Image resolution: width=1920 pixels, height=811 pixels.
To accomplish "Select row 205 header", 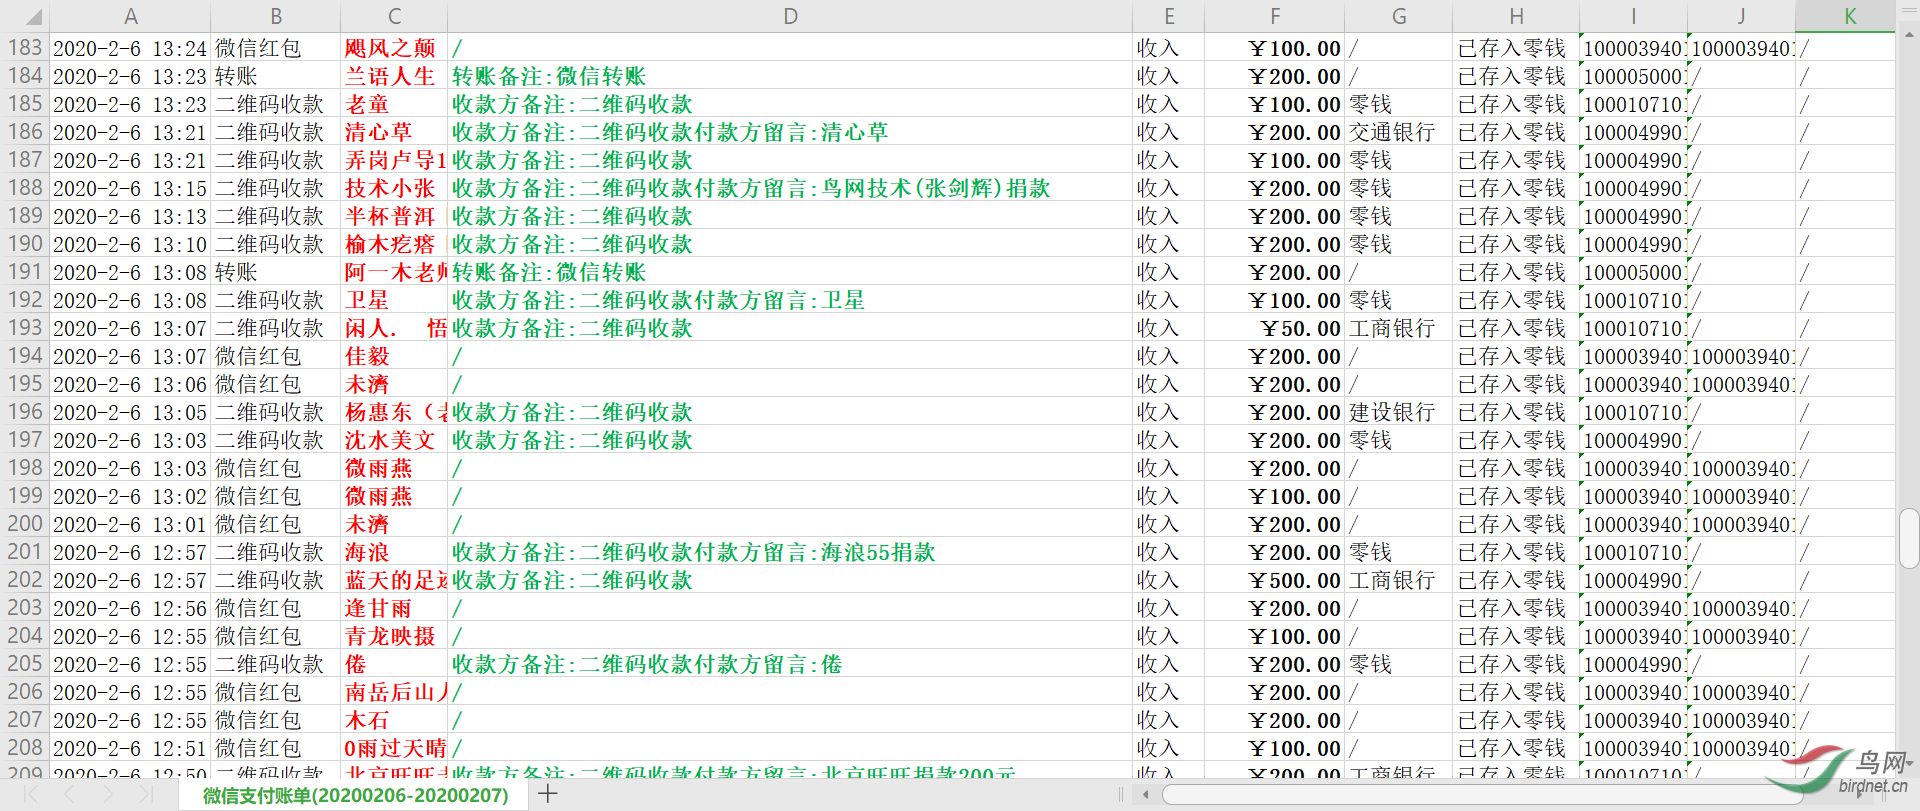I will click(25, 663).
